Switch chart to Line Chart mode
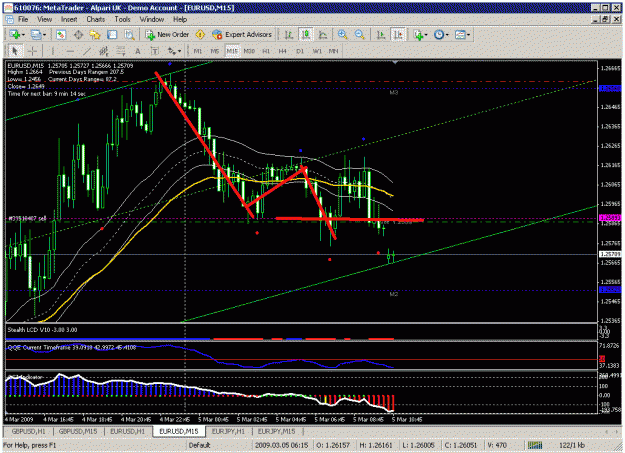Viewport: 625px width, 453px height. pos(323,35)
